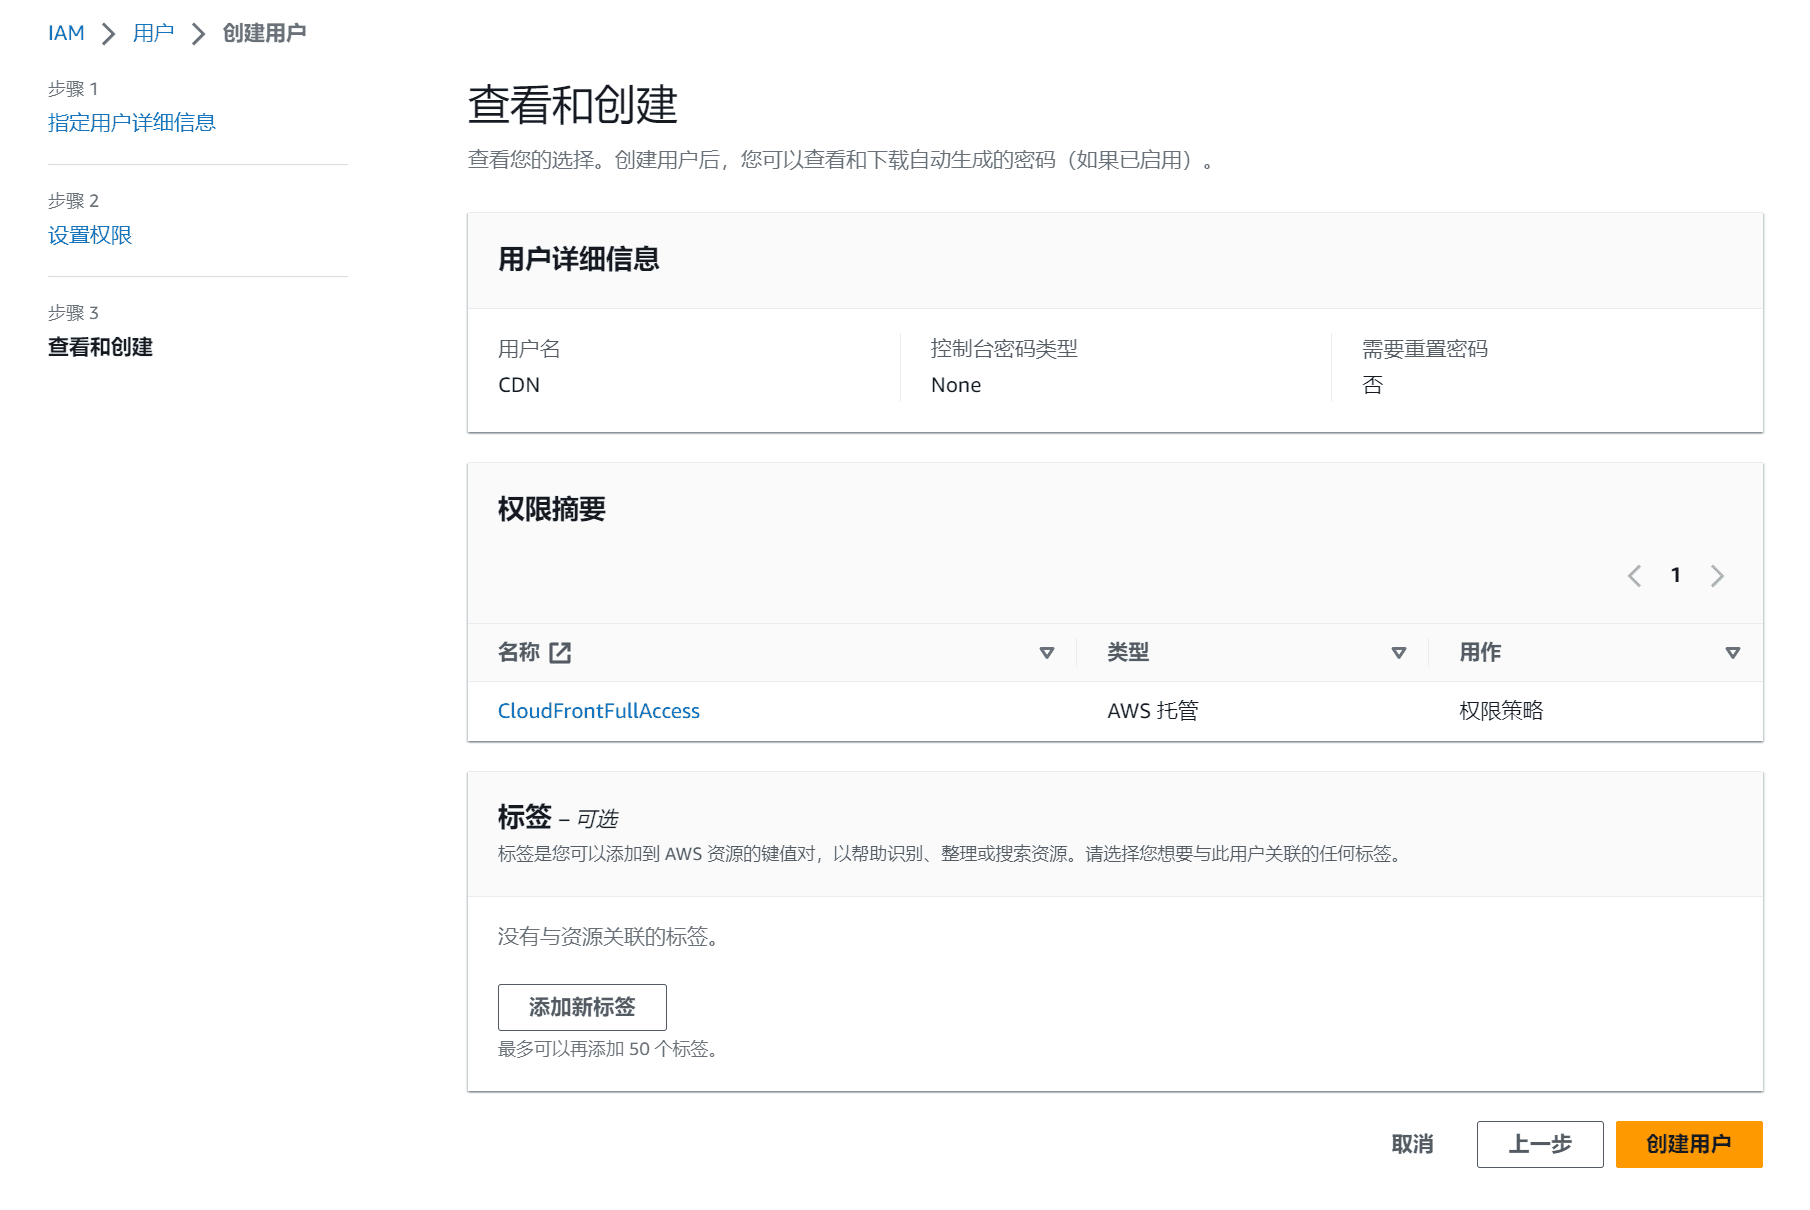The width and height of the screenshot is (1810, 1210).
Task: Open the 名称 column sort/filter dropdown
Action: click(1047, 652)
